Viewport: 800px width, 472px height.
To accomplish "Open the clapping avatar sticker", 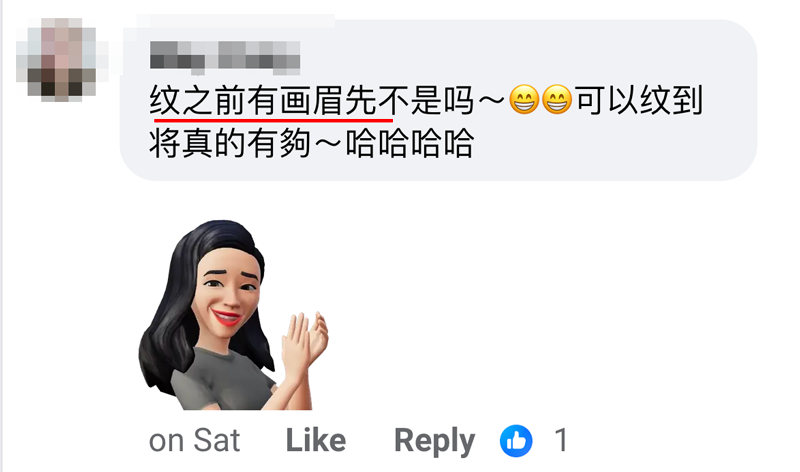I will 233,315.
